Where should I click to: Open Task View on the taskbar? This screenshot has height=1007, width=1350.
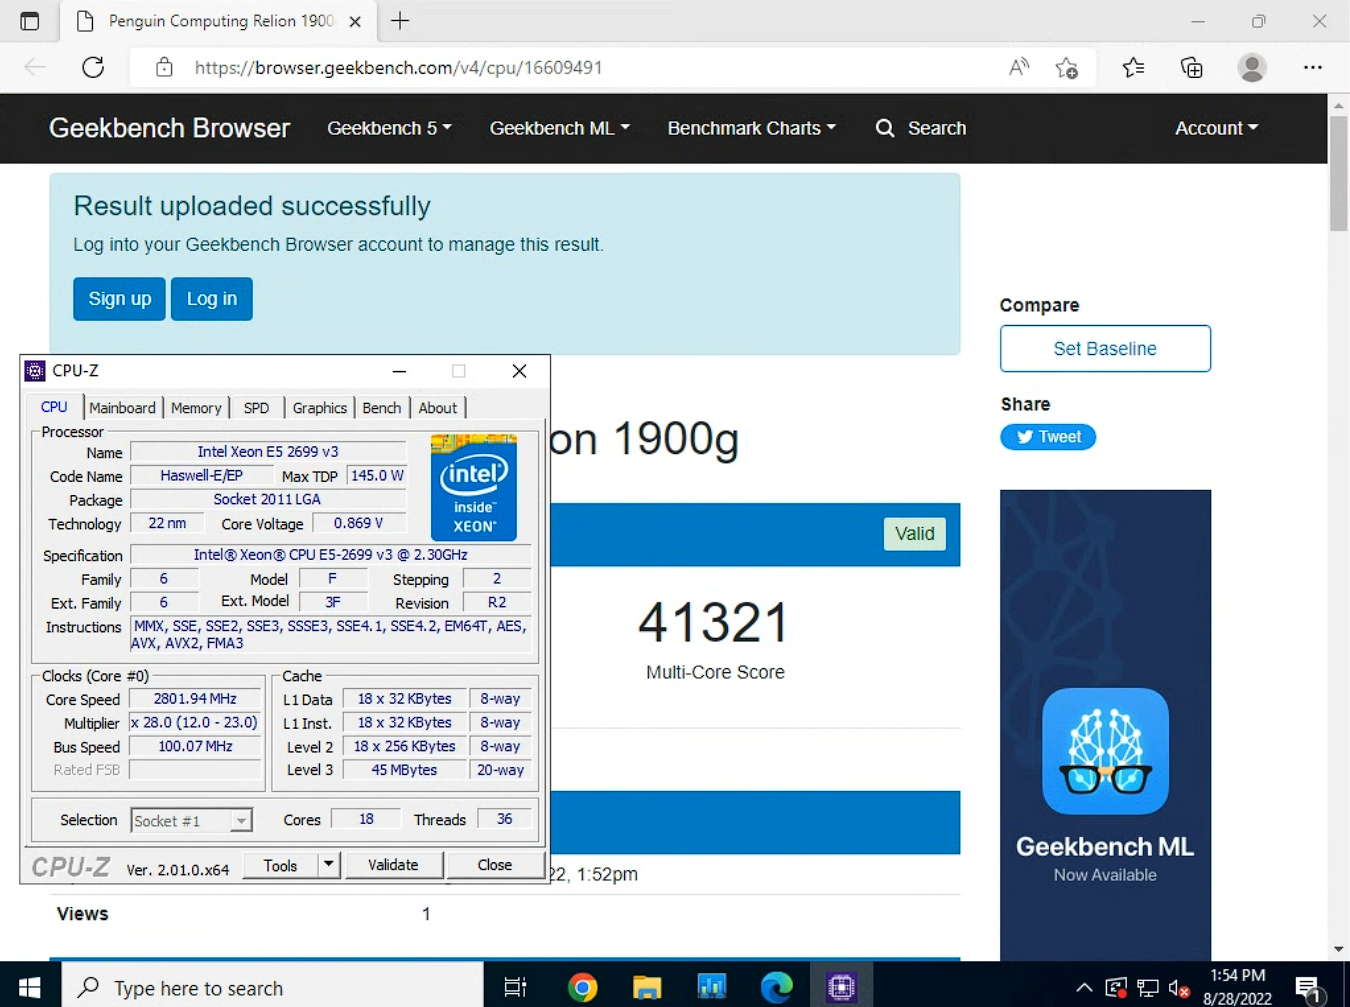point(515,987)
